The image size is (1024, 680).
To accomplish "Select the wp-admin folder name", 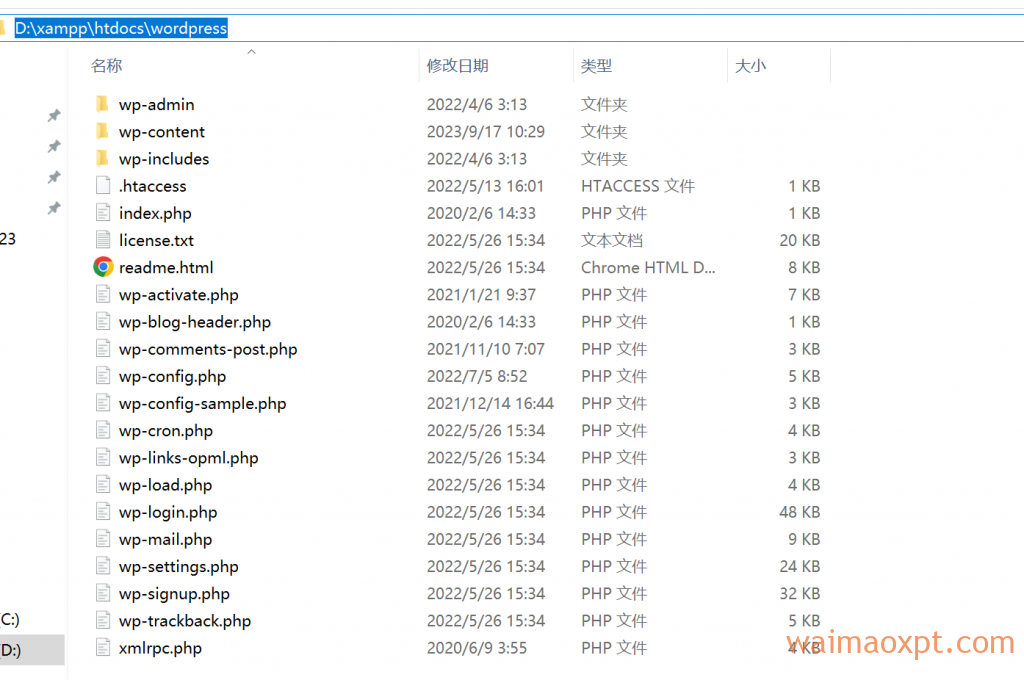I will (157, 105).
